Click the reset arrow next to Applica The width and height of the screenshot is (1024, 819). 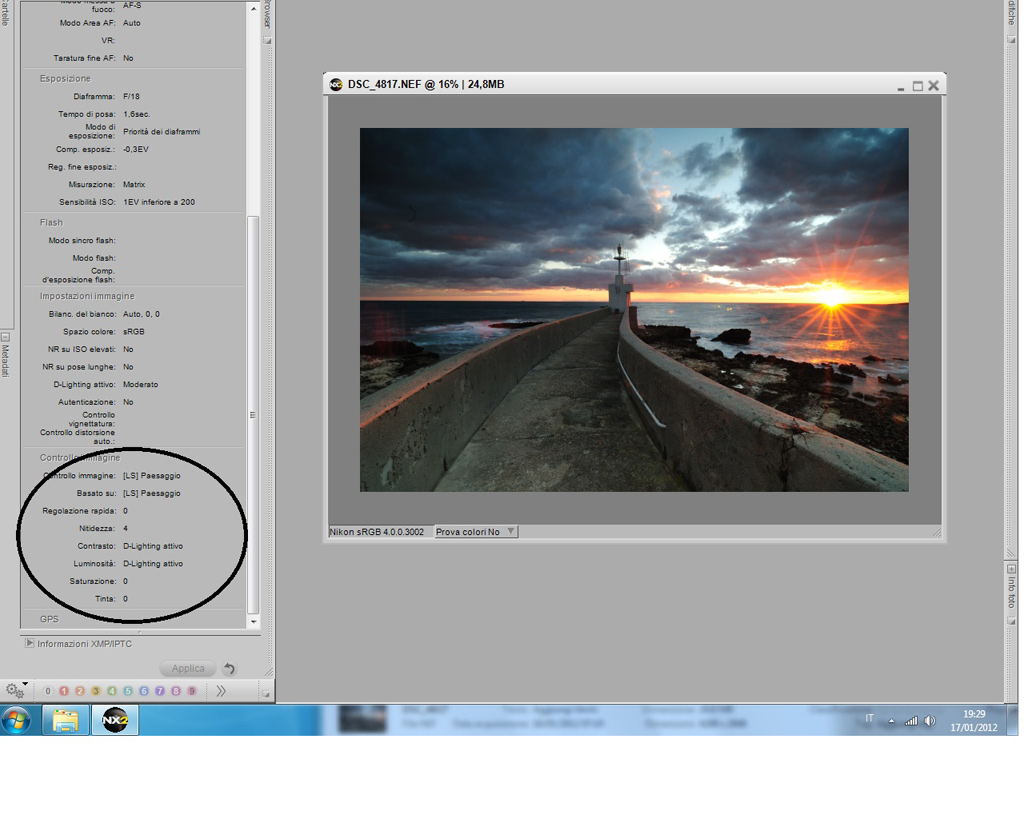tap(229, 668)
